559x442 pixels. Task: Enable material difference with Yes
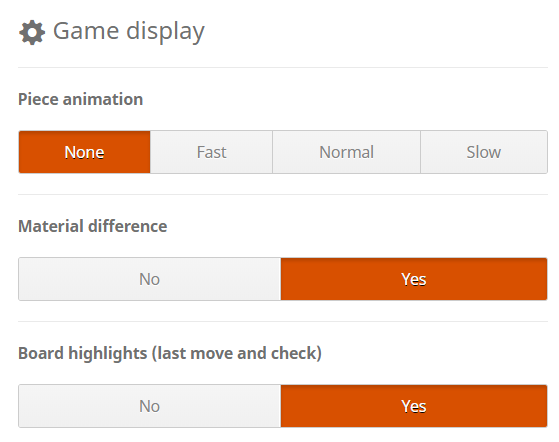414,279
